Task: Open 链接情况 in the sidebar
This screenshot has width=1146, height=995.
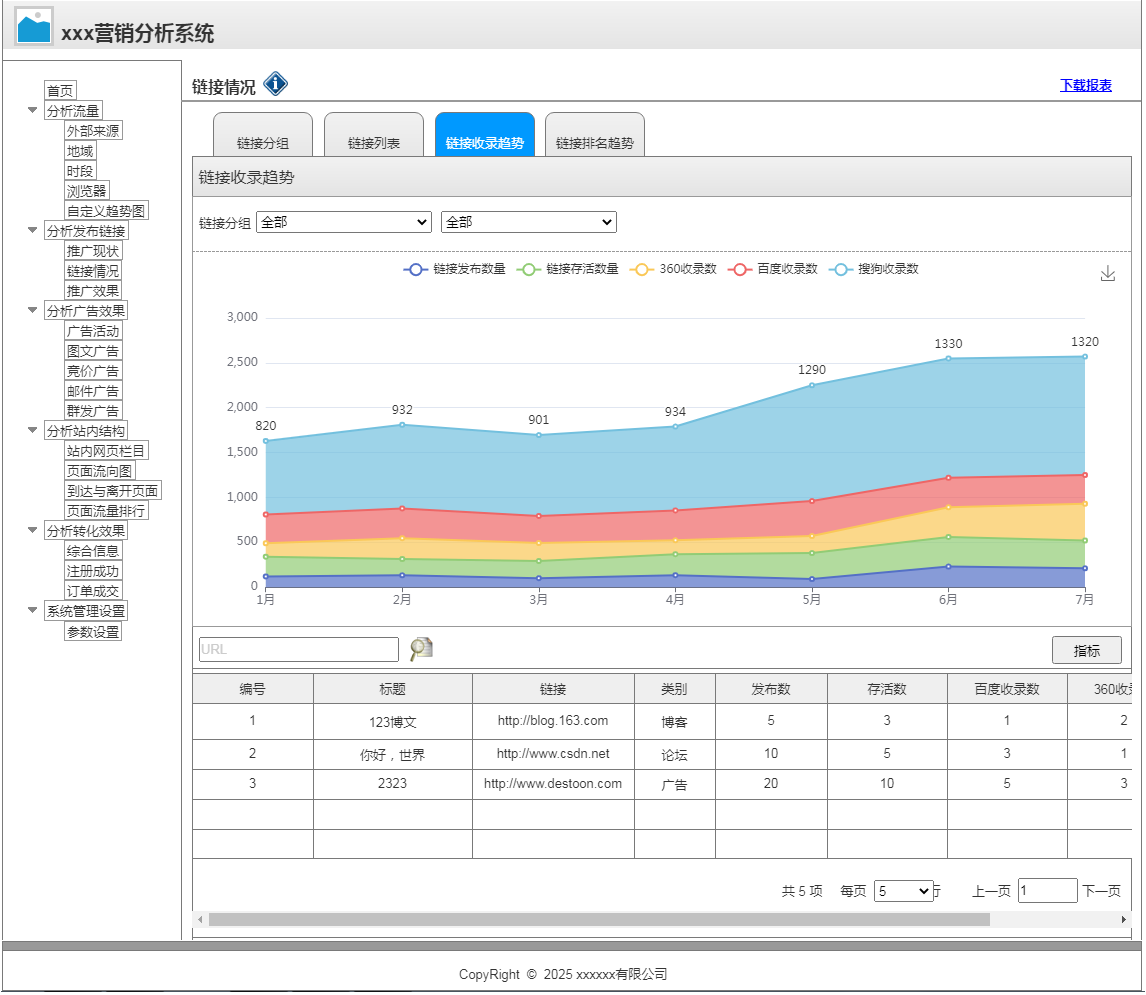Action: [93, 270]
